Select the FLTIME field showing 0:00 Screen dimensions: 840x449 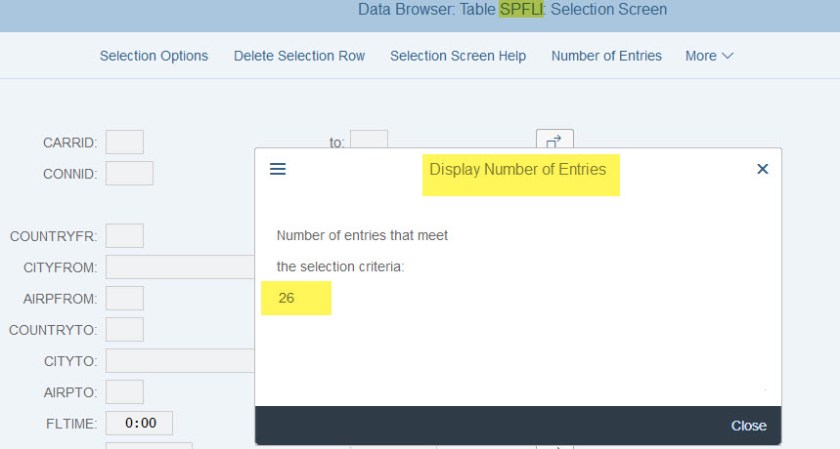pyautogui.click(x=139, y=423)
